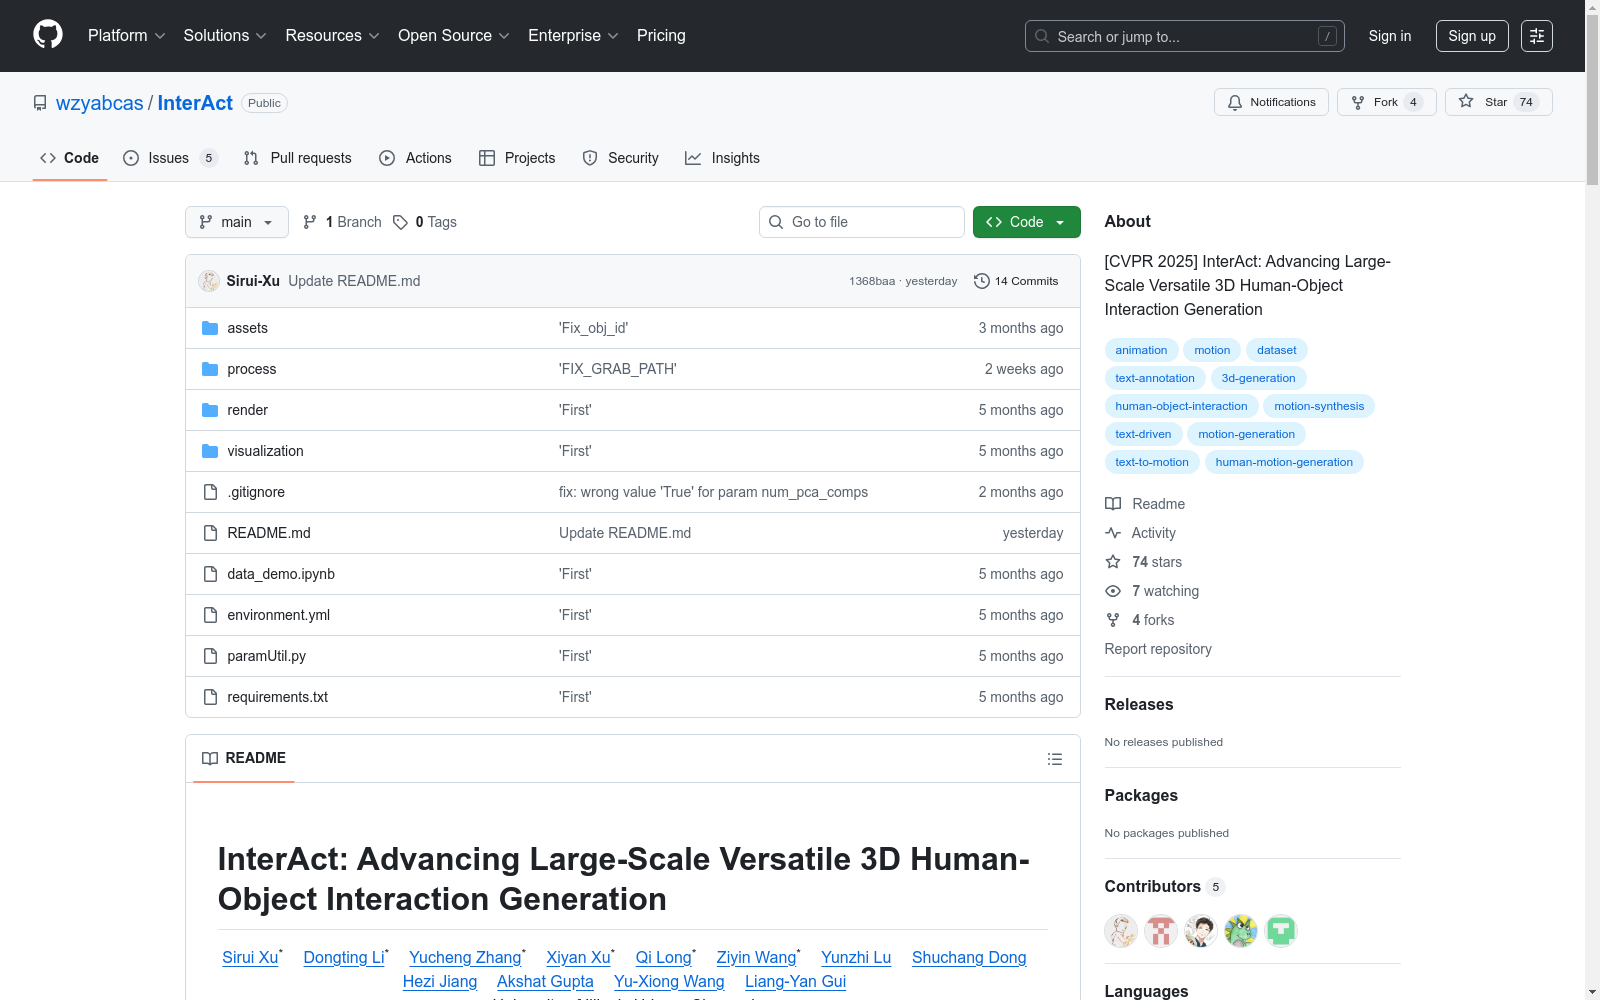Click the requirements.txt file icon
Viewport: 1600px width, 1000px height.
point(210,697)
